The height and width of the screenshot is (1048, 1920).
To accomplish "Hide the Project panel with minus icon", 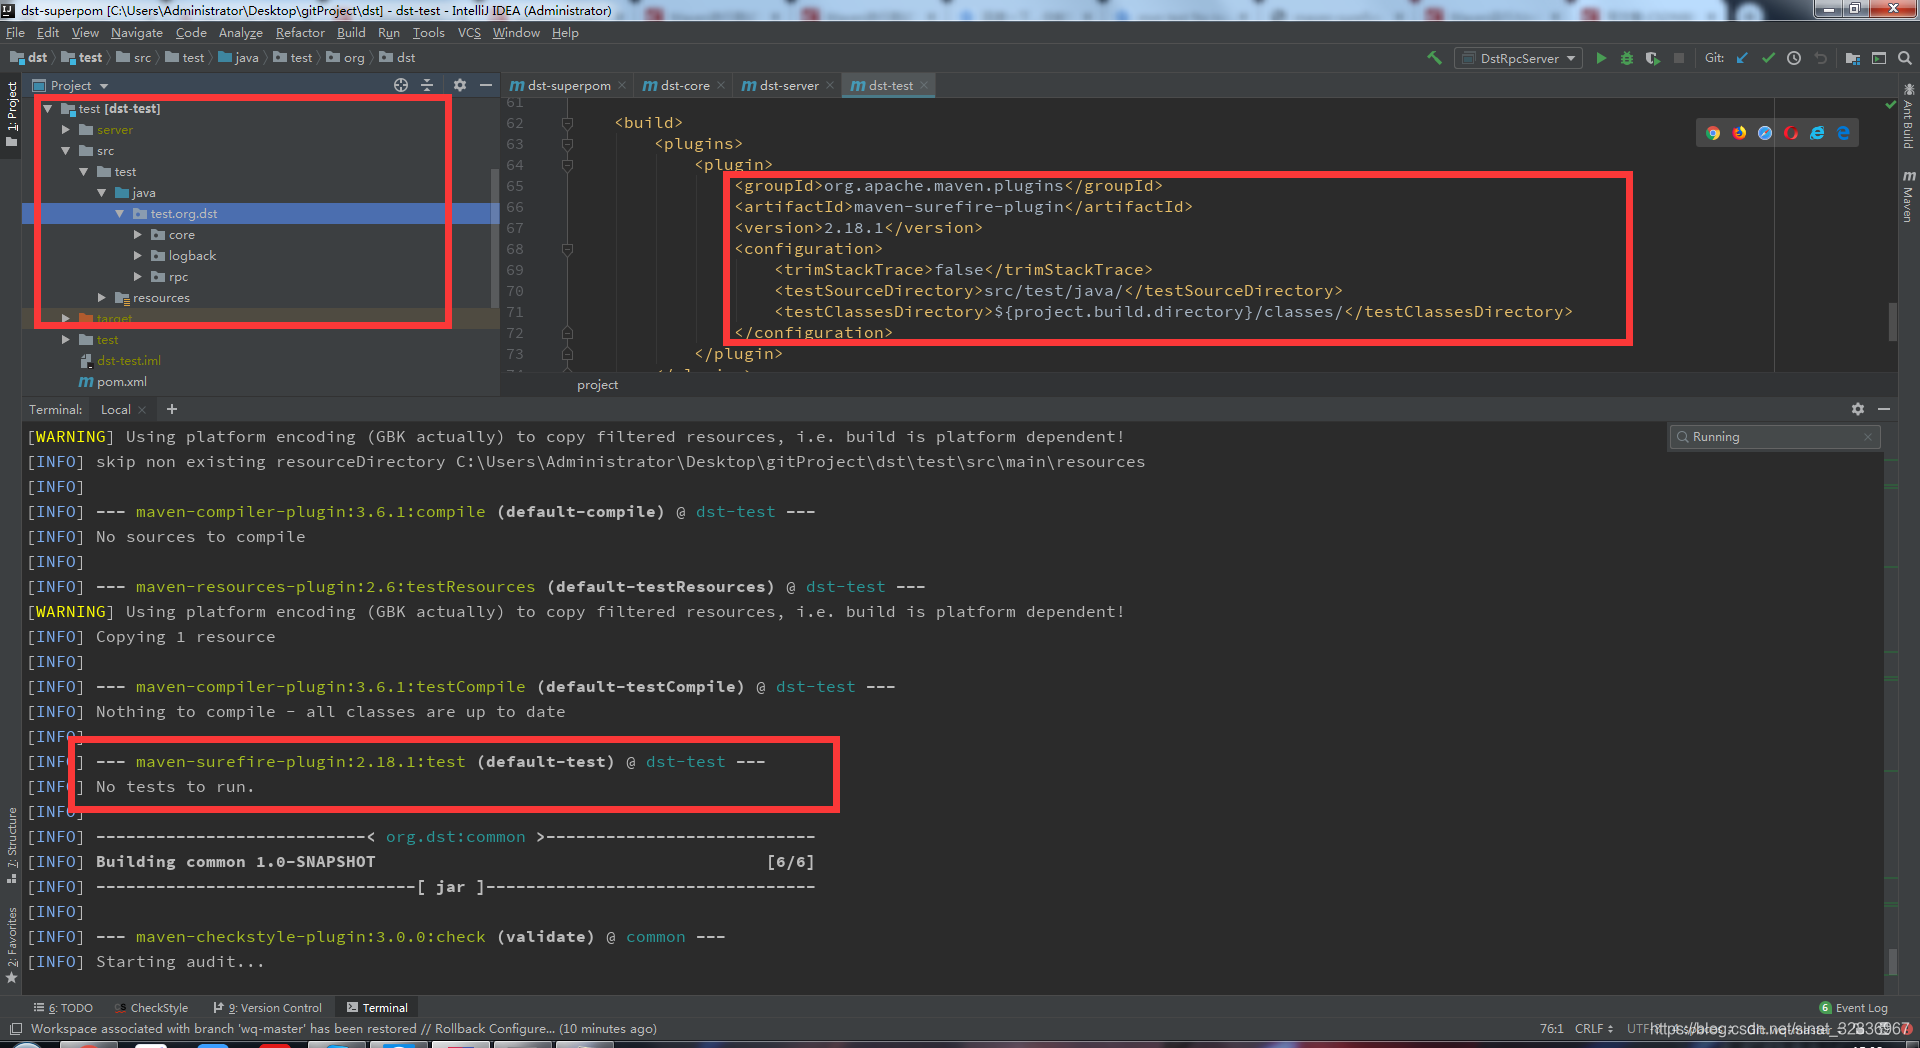I will (486, 85).
